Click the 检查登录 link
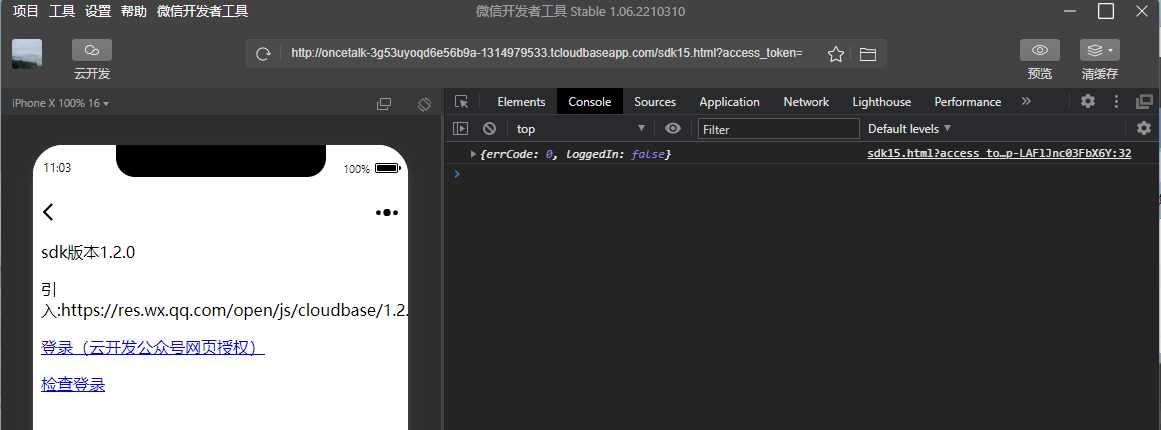Image resolution: width=1161 pixels, height=430 pixels. click(73, 384)
